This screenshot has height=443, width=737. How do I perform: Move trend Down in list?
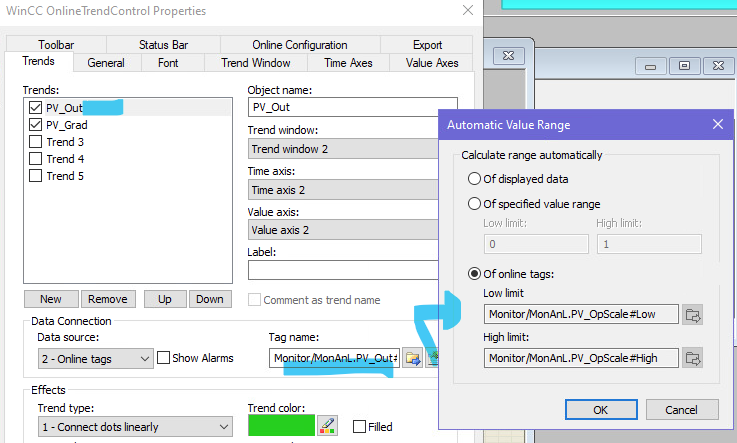coord(210,299)
